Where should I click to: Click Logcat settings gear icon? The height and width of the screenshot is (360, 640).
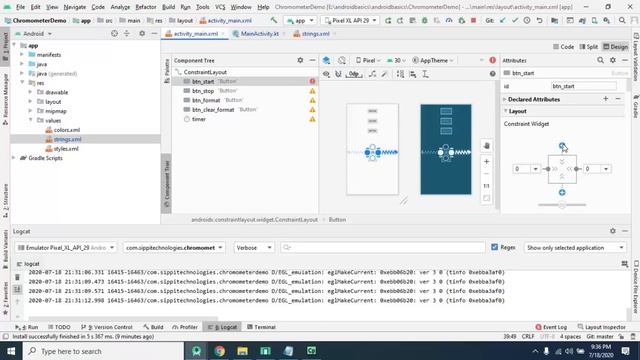[613, 231]
